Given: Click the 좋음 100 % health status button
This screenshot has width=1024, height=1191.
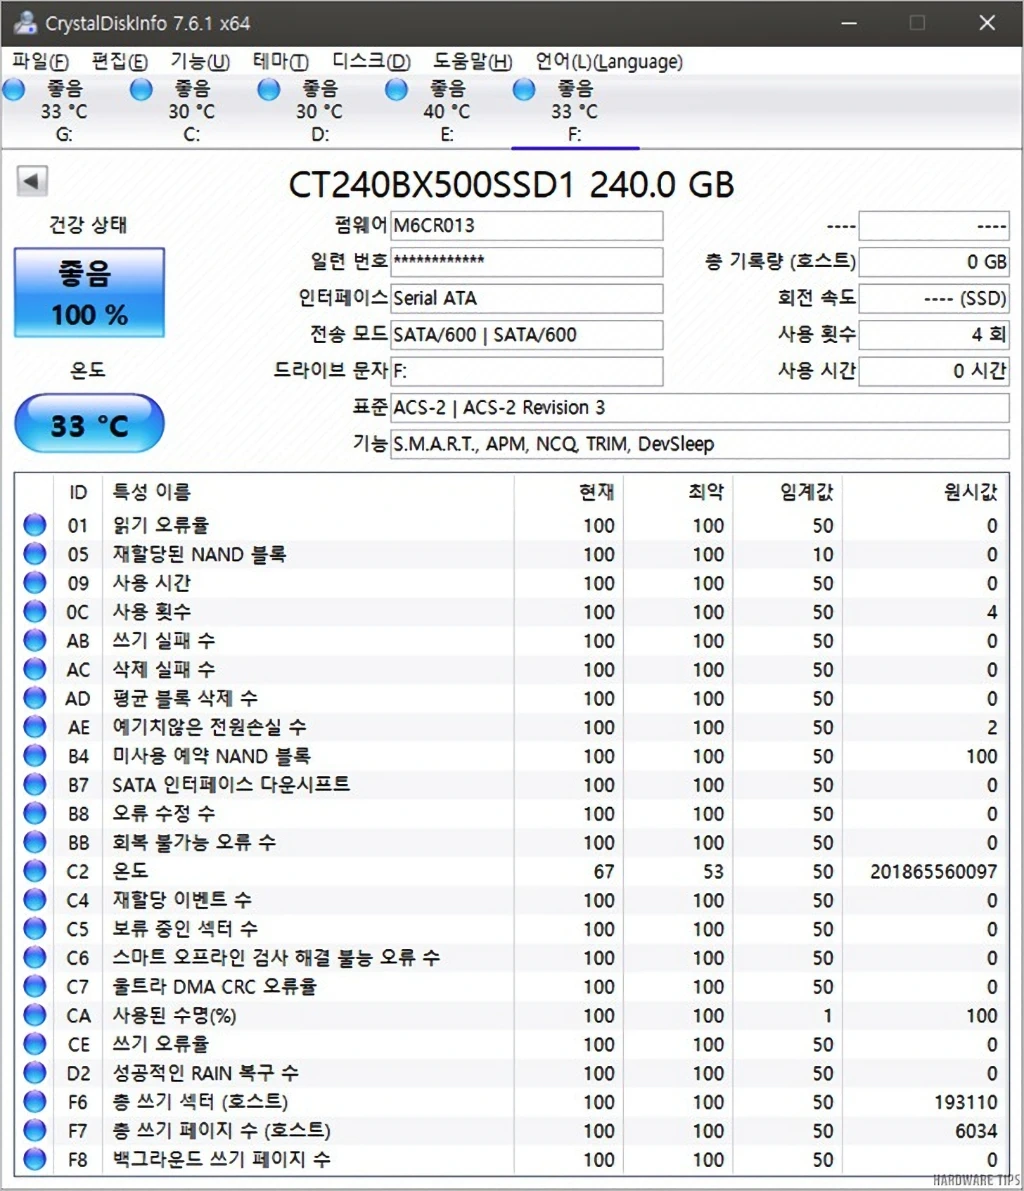Looking at the screenshot, I should (x=89, y=292).
